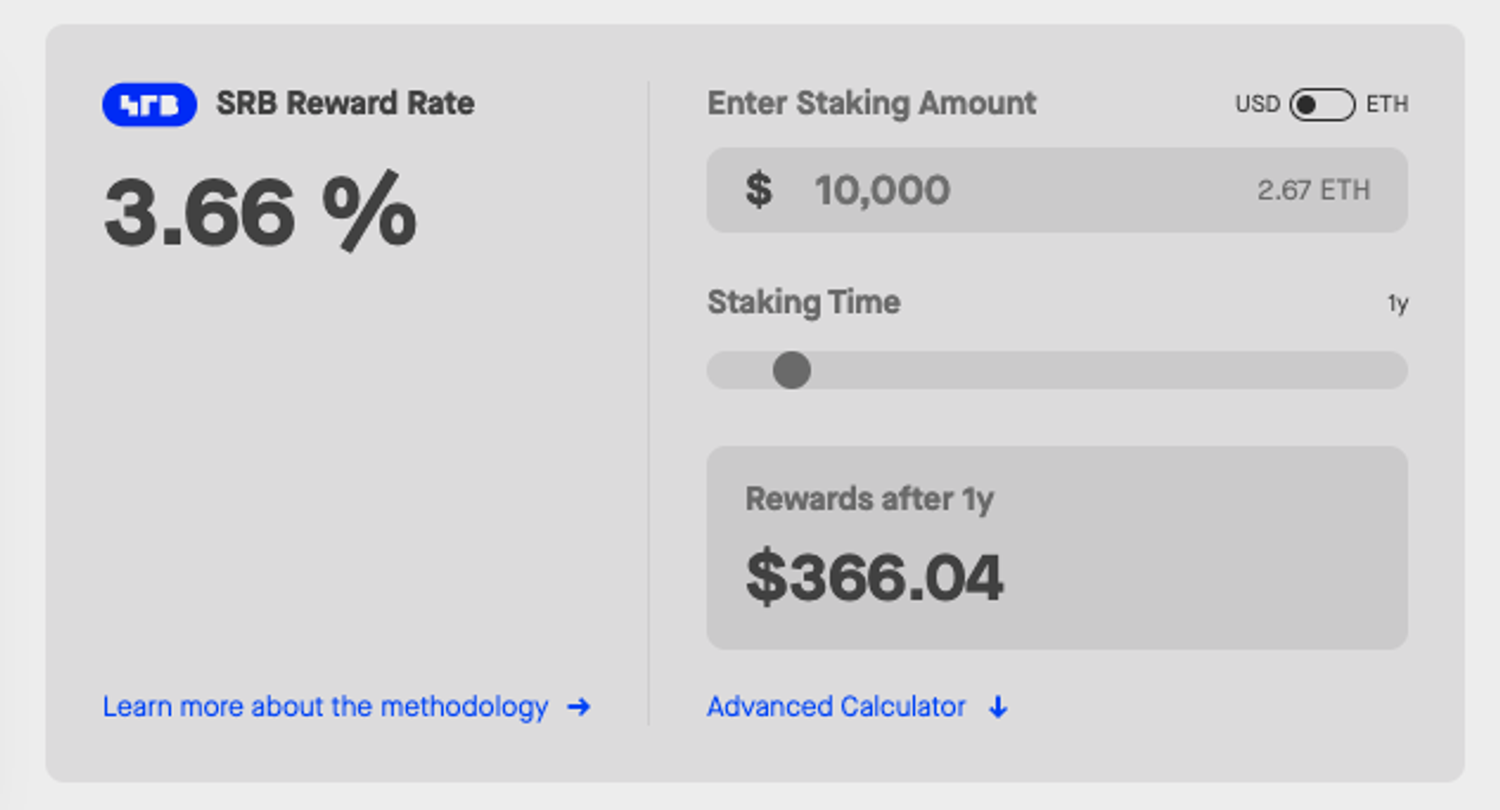Viewport: 1500px width, 810px height.
Task: Click the dollar sign in amount field
Action: (759, 189)
